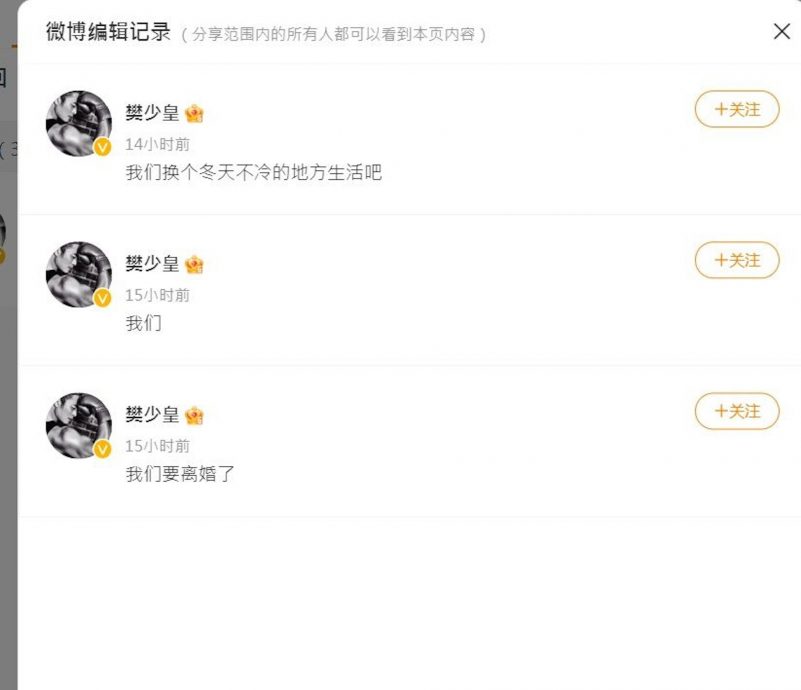Follow 樊少皇 using the top +关注 button

coord(737,111)
